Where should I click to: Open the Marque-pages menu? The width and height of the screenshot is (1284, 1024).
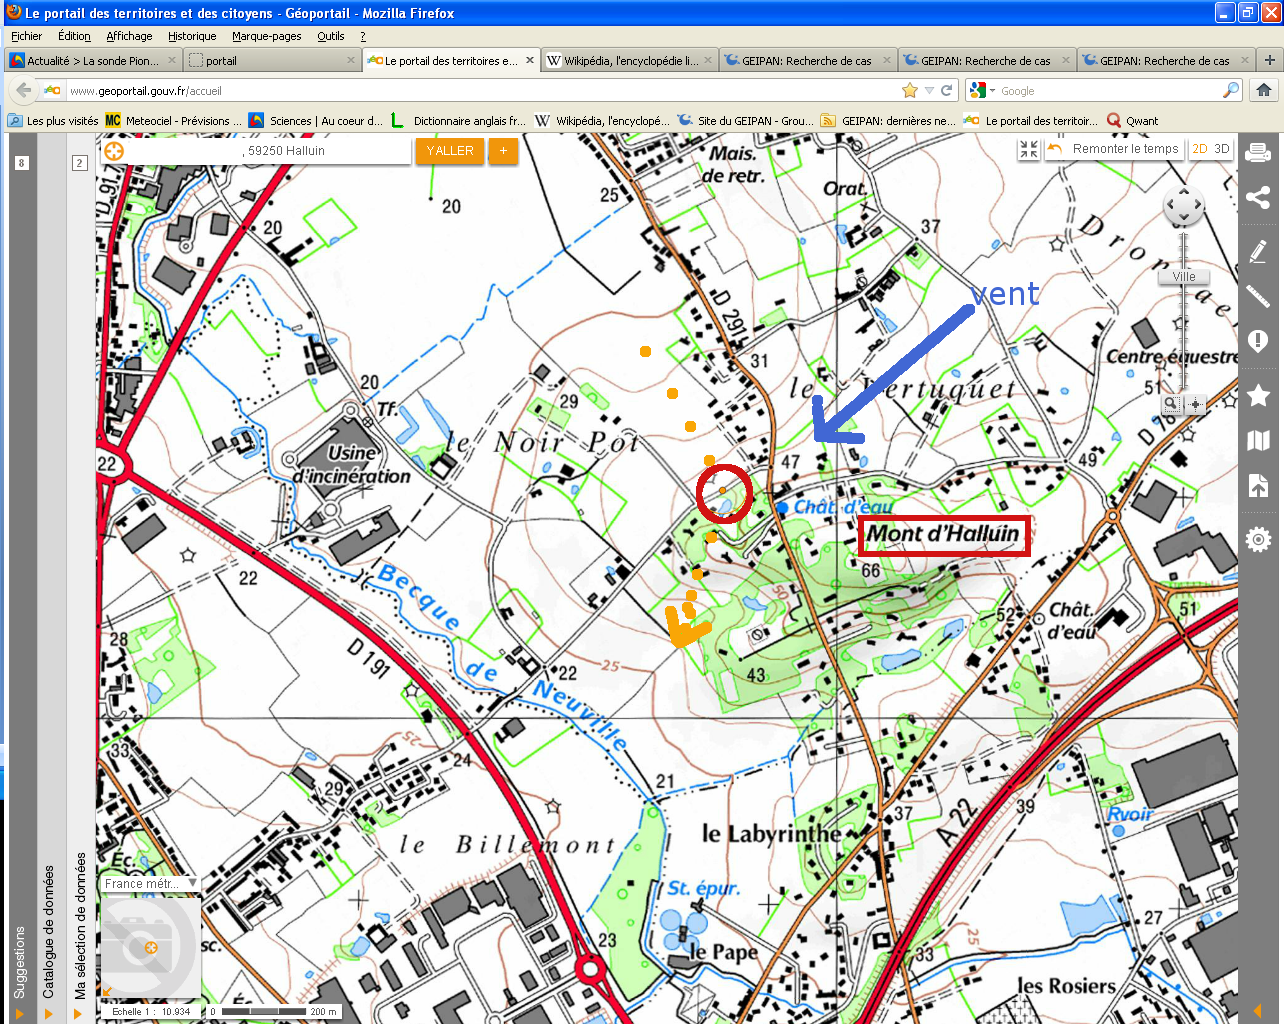(x=266, y=36)
